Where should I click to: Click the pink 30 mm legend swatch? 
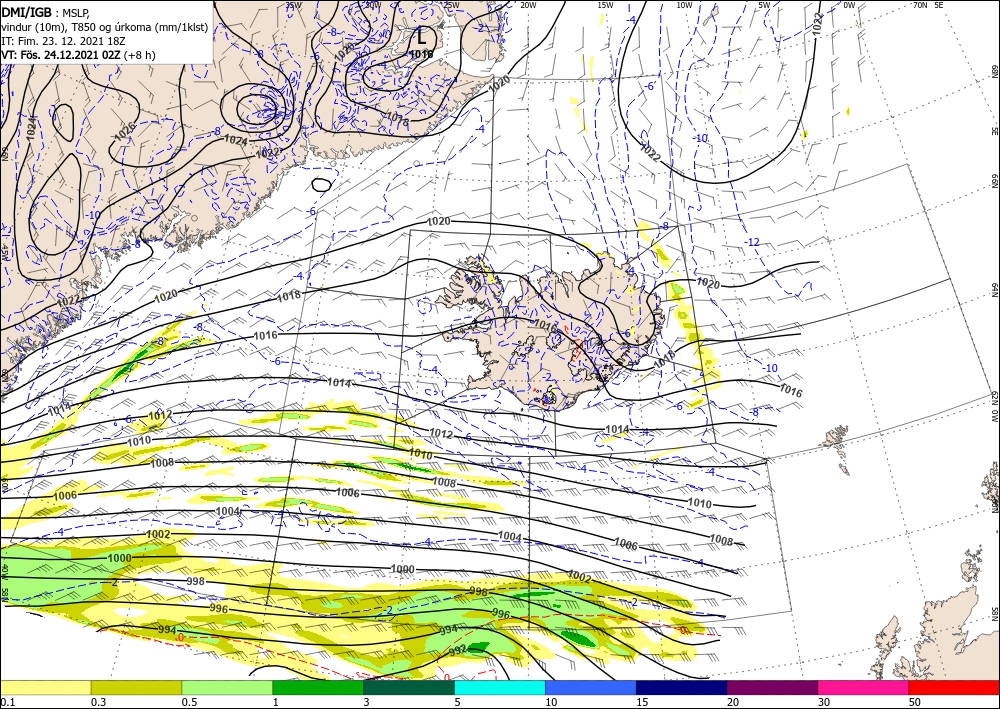[x=864, y=687]
